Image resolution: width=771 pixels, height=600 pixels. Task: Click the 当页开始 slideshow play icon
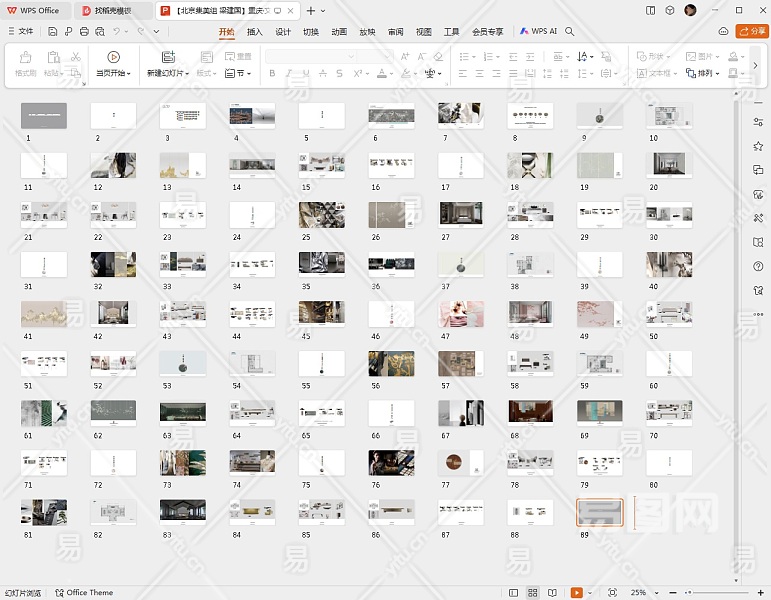pos(112,57)
